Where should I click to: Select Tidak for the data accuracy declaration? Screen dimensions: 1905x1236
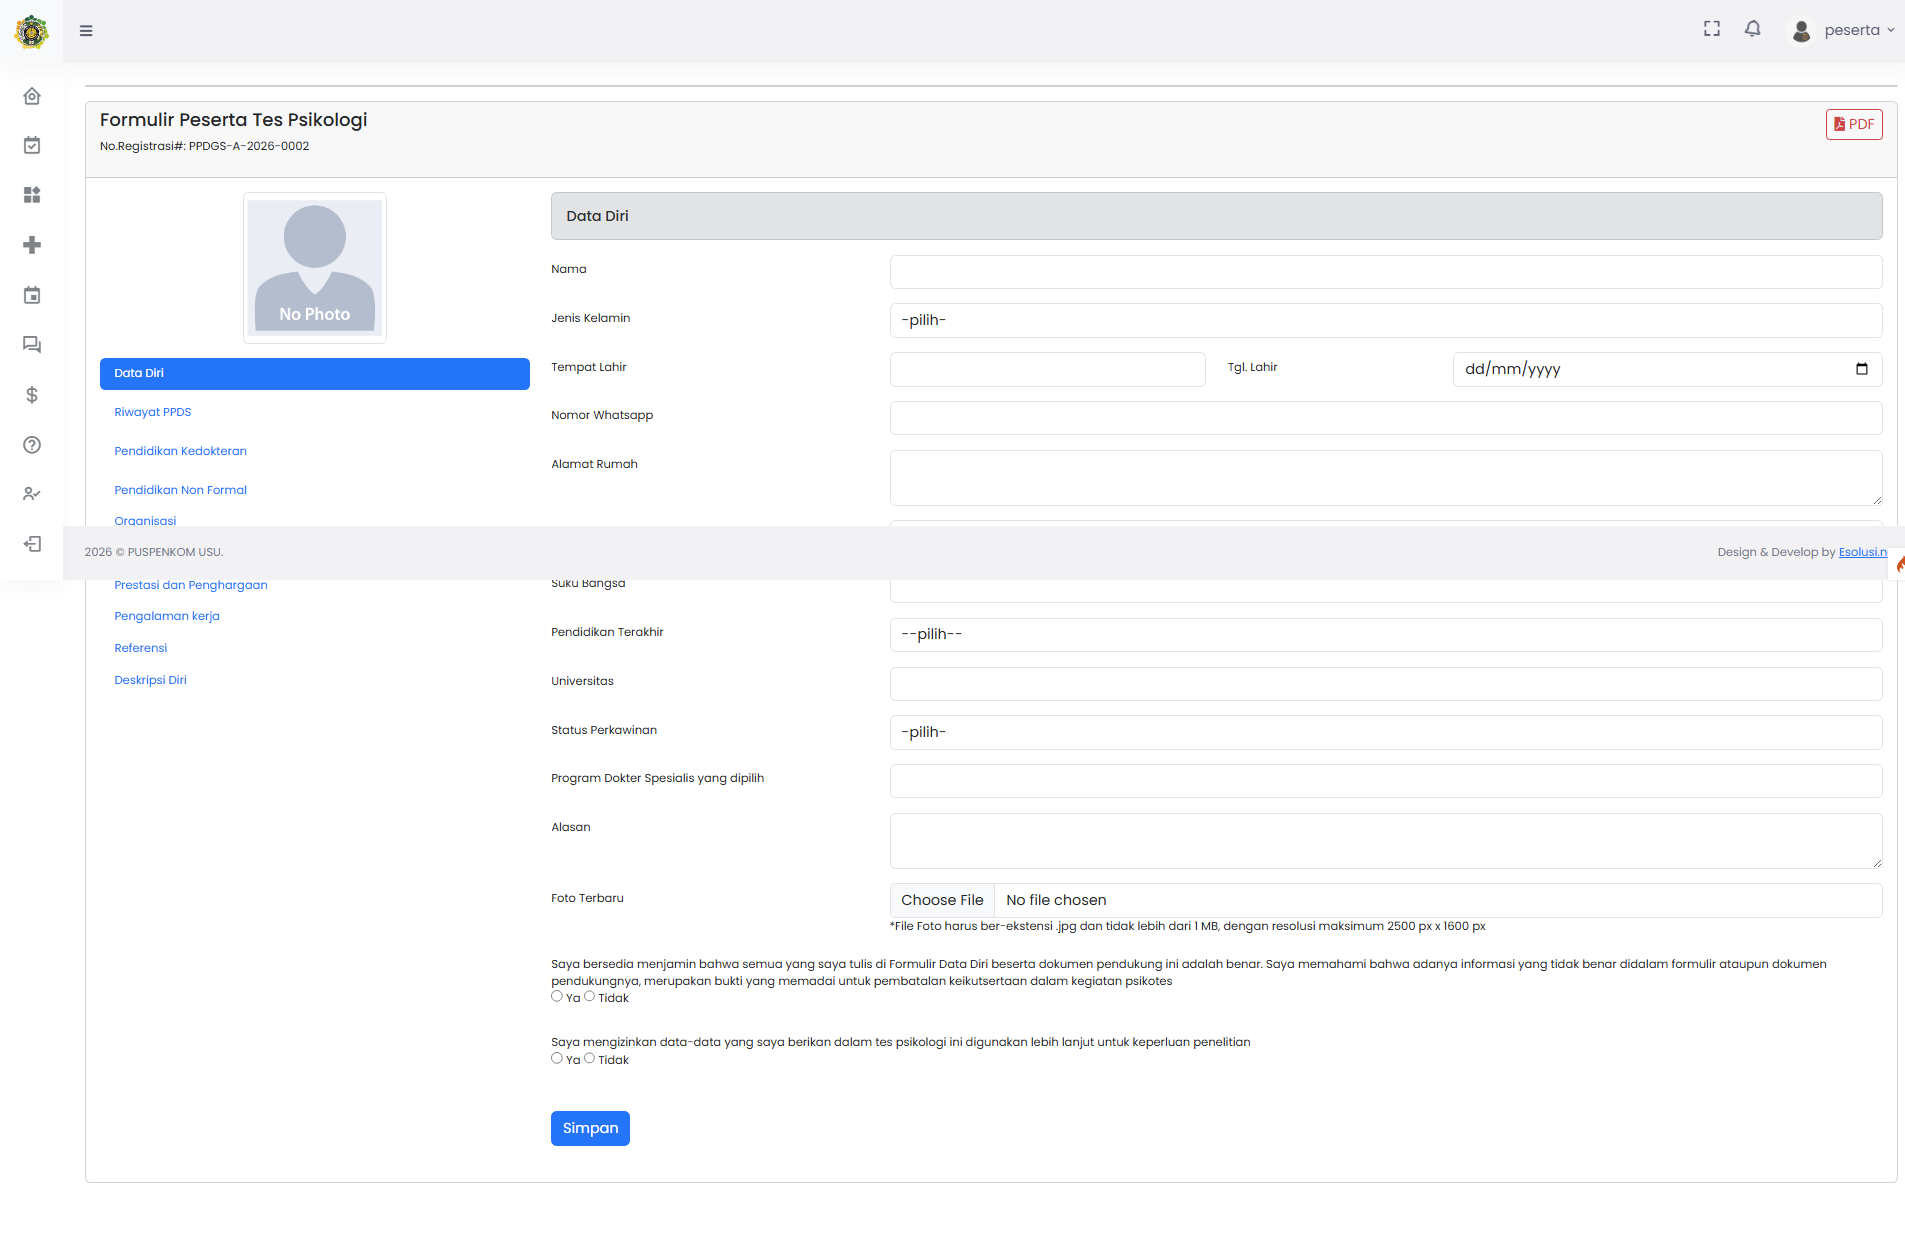[590, 996]
